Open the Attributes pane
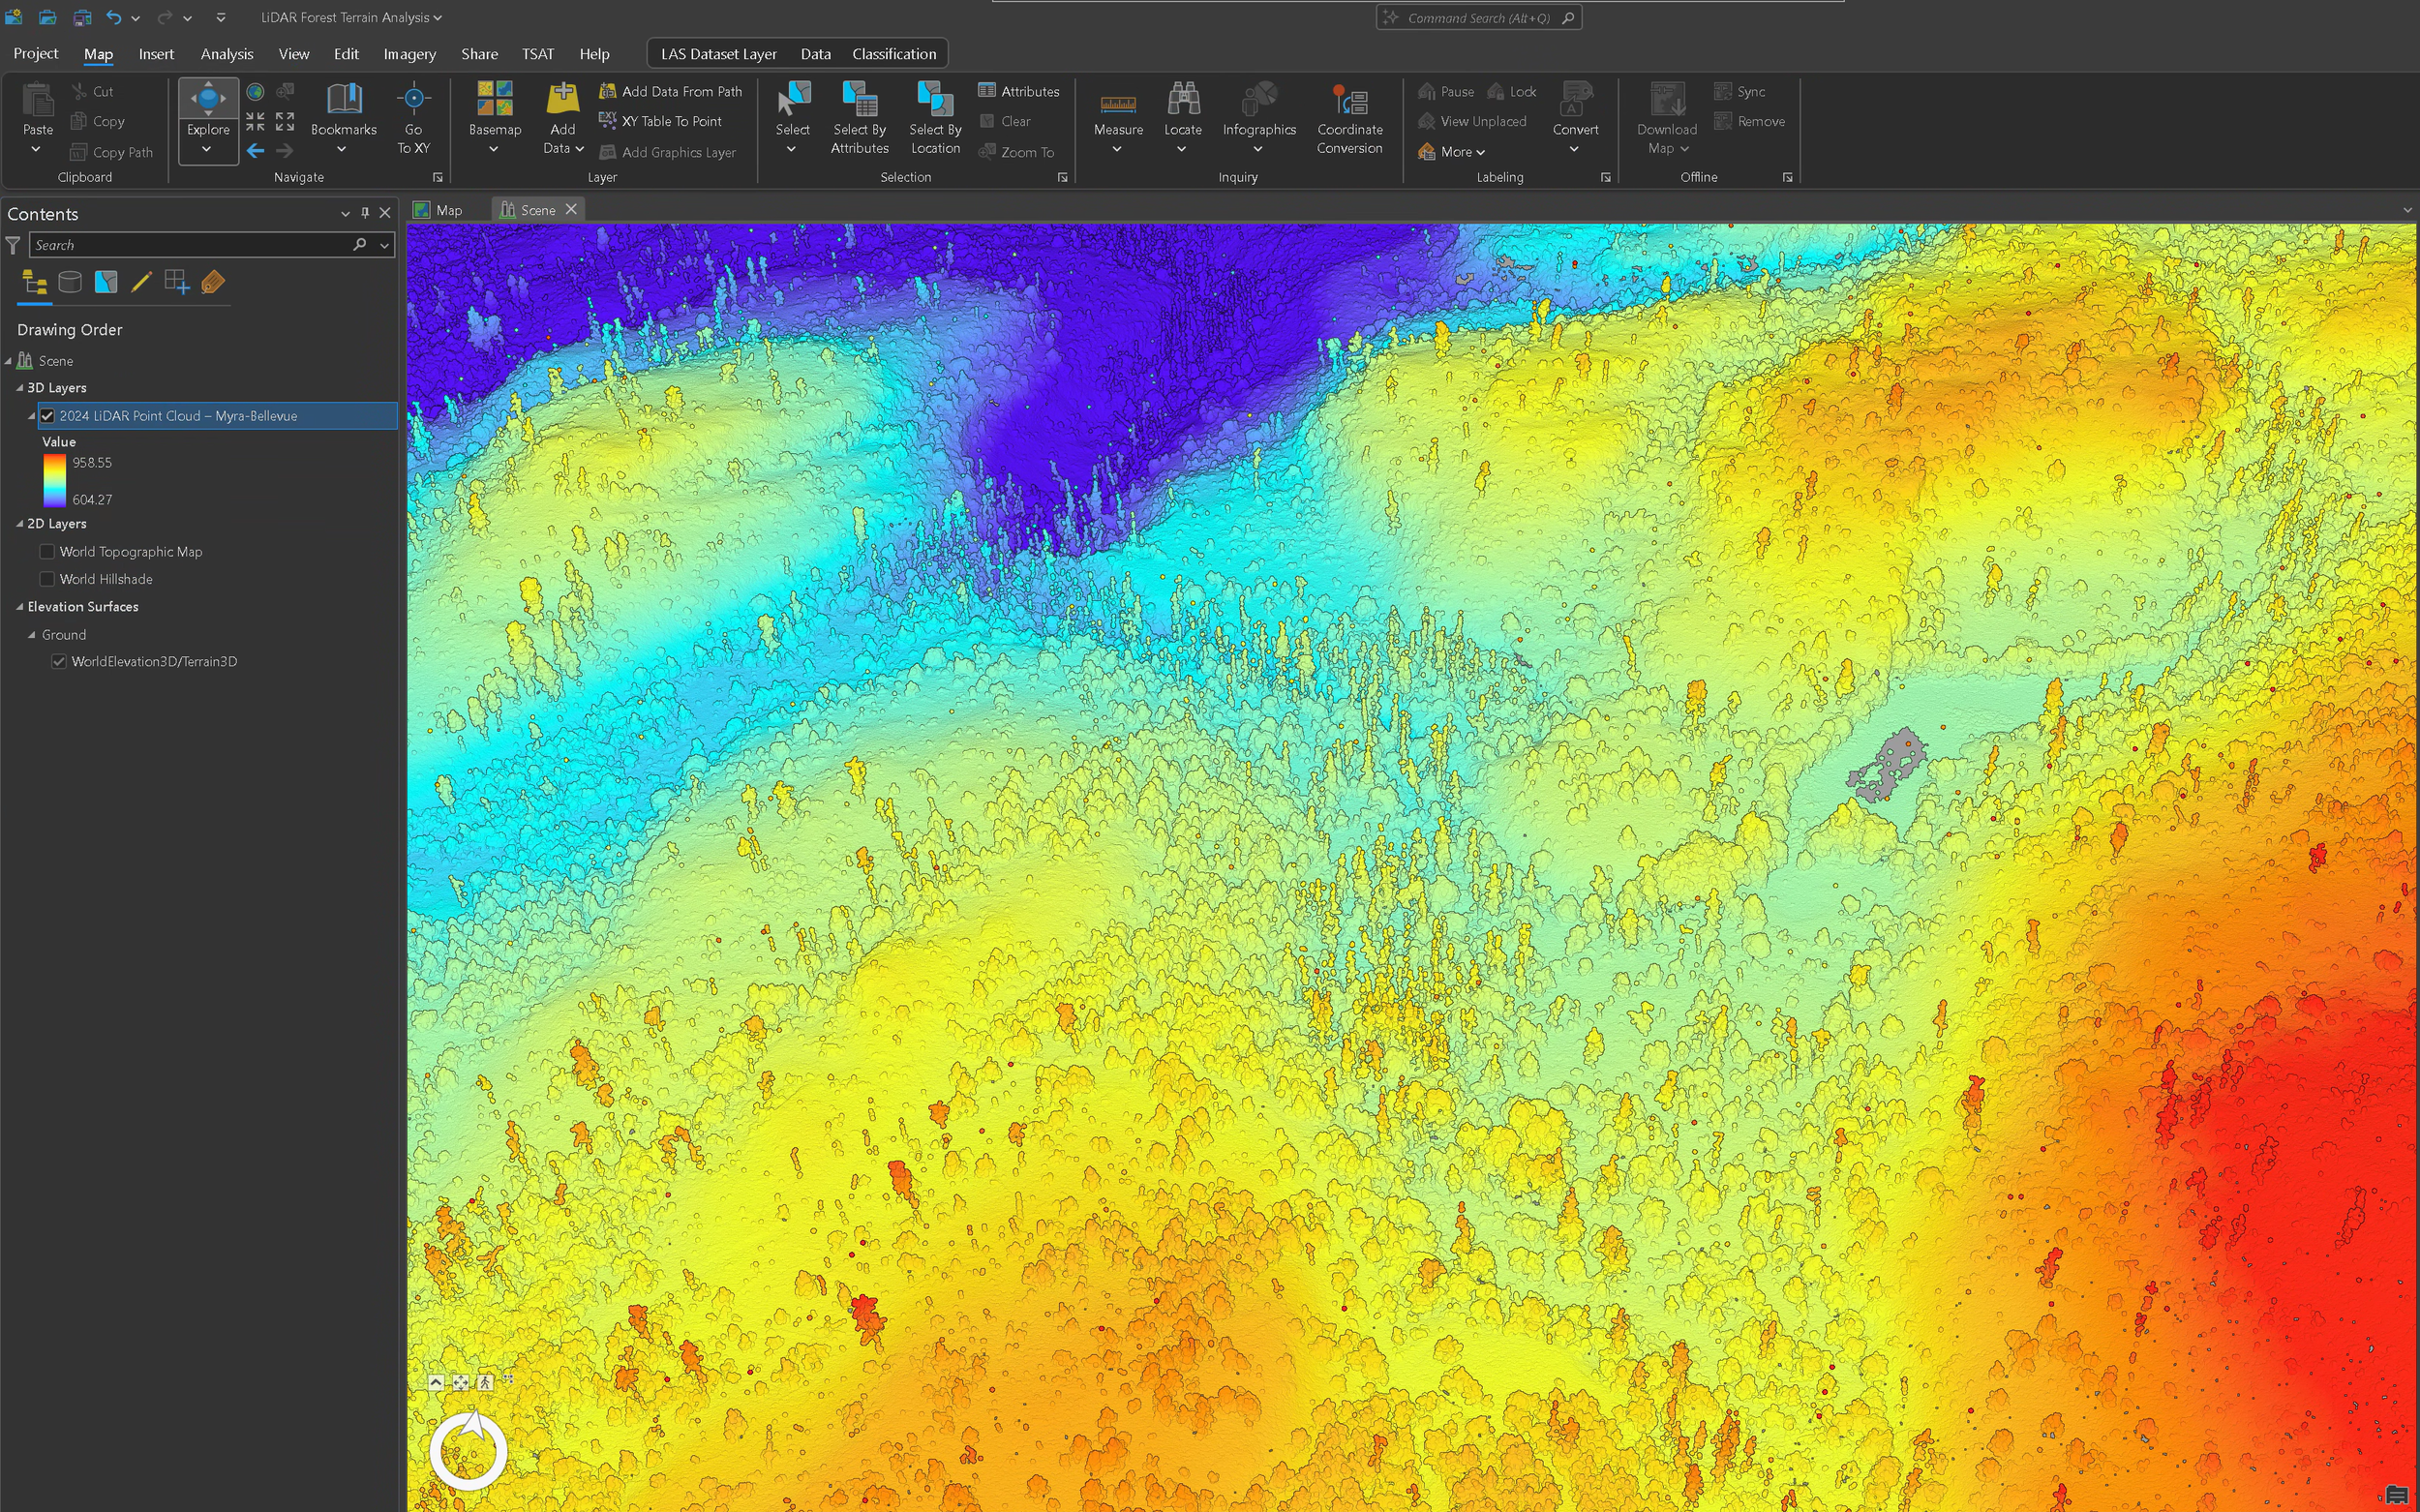The image size is (2420, 1512). (x=1019, y=91)
